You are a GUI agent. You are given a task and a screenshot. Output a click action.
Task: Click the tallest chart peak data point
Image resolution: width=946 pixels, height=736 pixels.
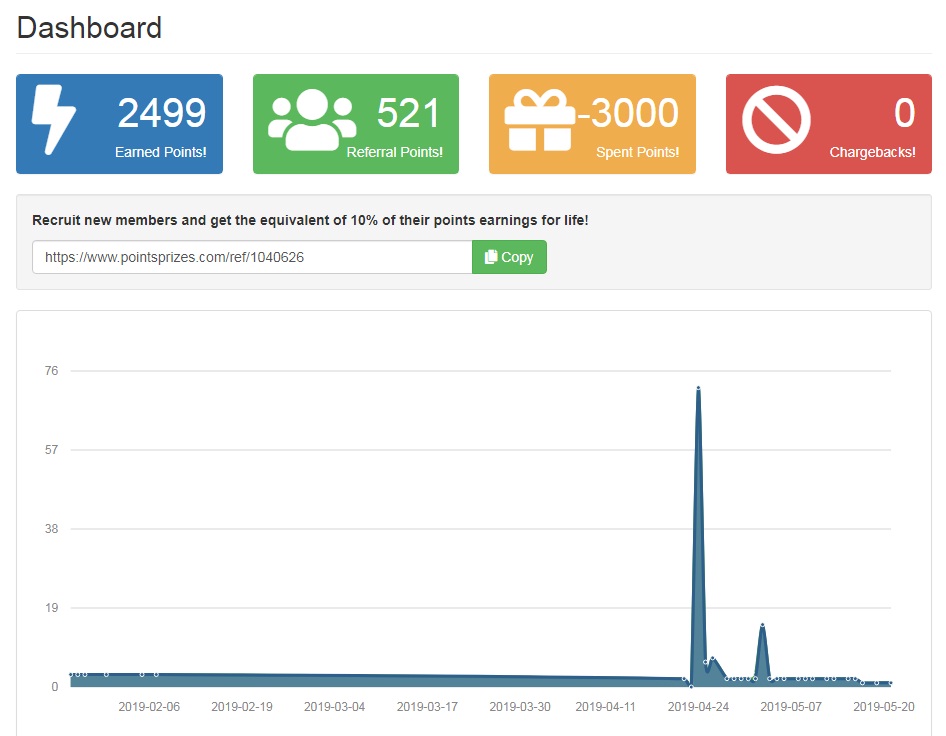(x=698, y=388)
